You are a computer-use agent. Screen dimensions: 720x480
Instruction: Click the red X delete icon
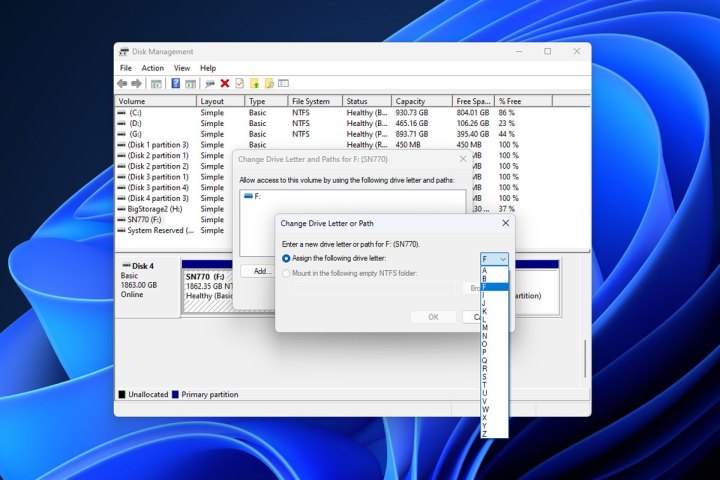click(225, 84)
